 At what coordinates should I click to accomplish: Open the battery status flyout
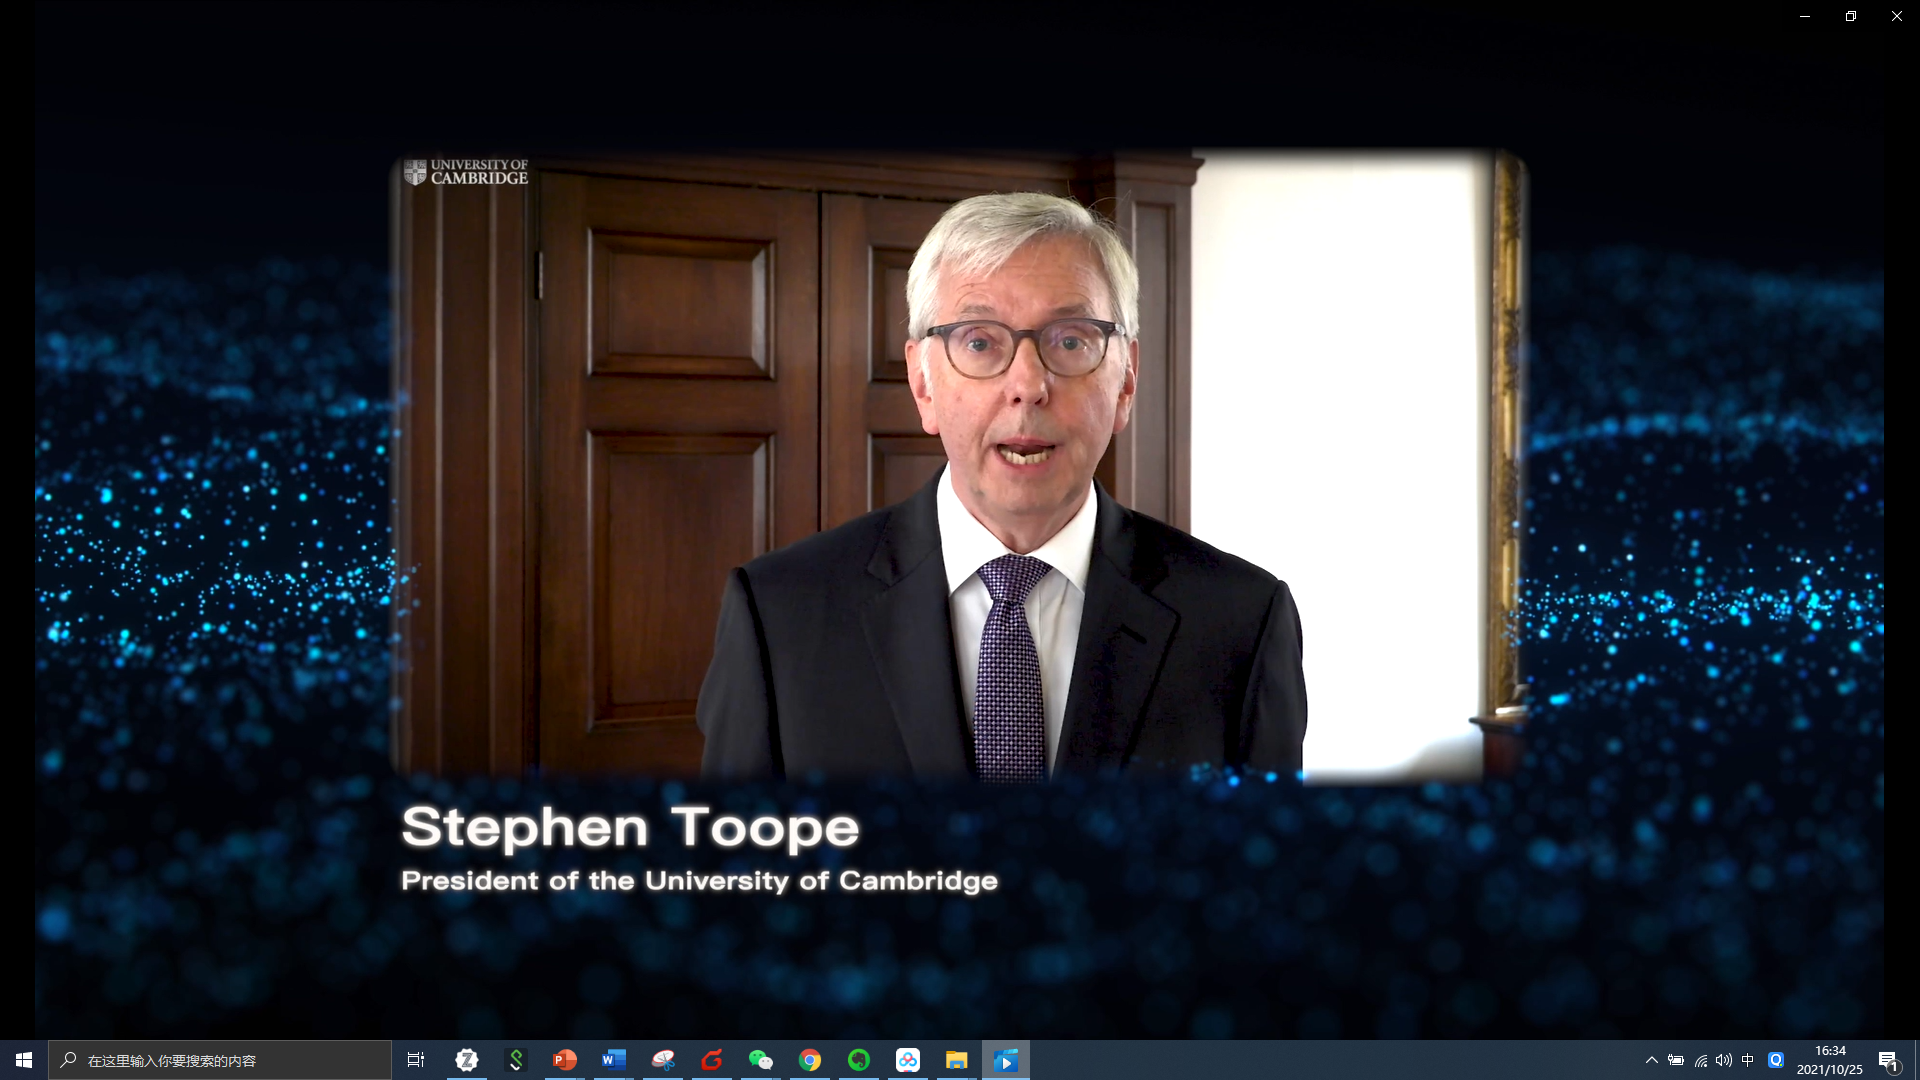coord(1676,1060)
